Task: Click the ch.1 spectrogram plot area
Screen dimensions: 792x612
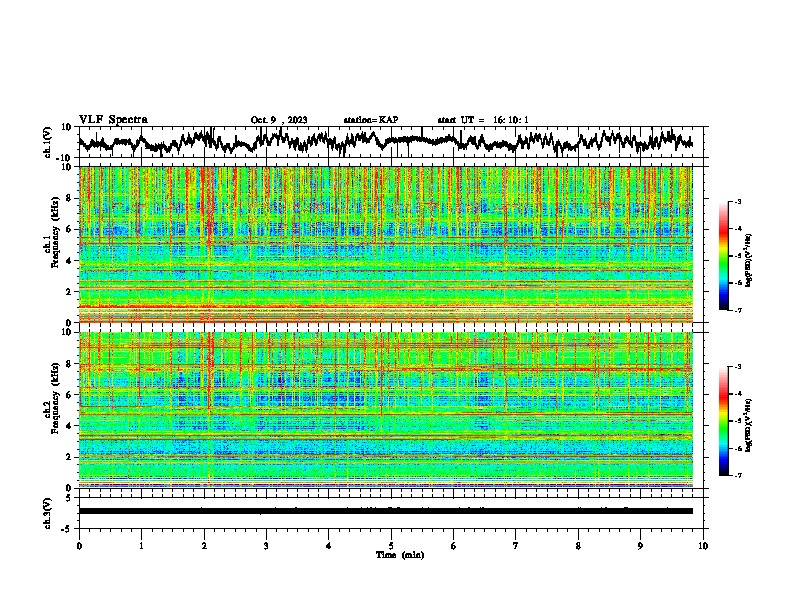Action: (385, 244)
